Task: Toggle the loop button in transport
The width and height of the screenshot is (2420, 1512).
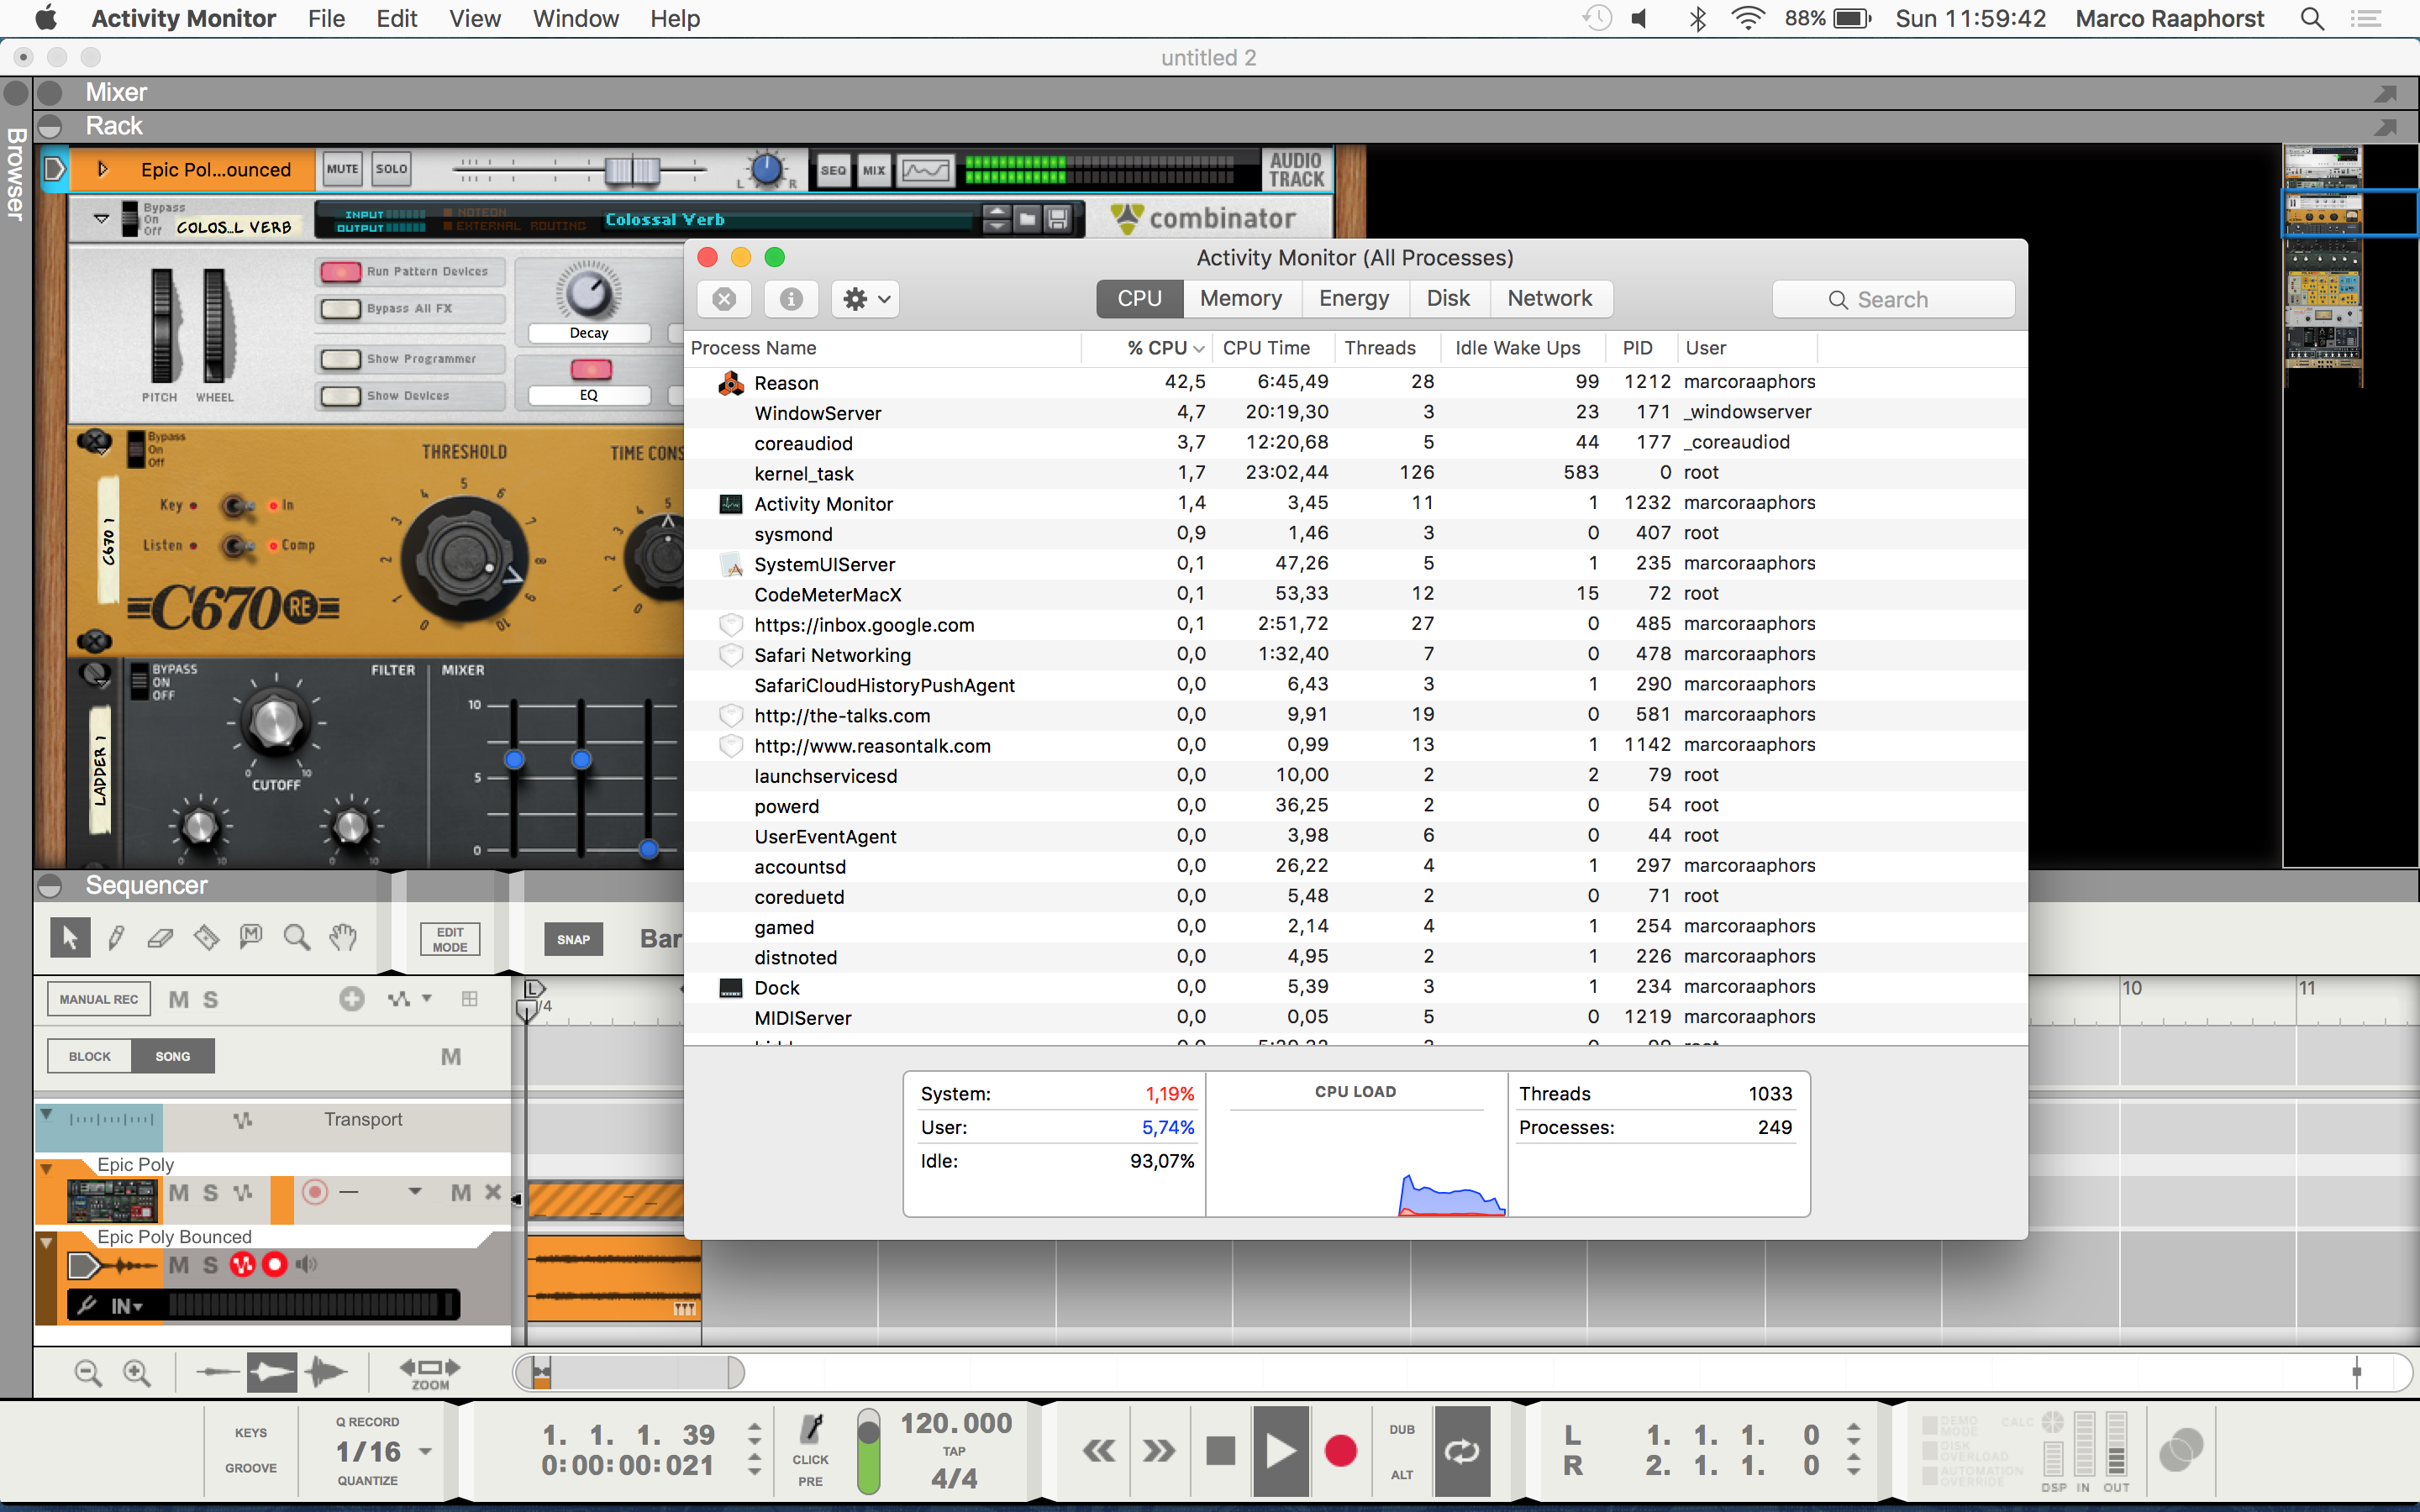Action: click(1461, 1451)
